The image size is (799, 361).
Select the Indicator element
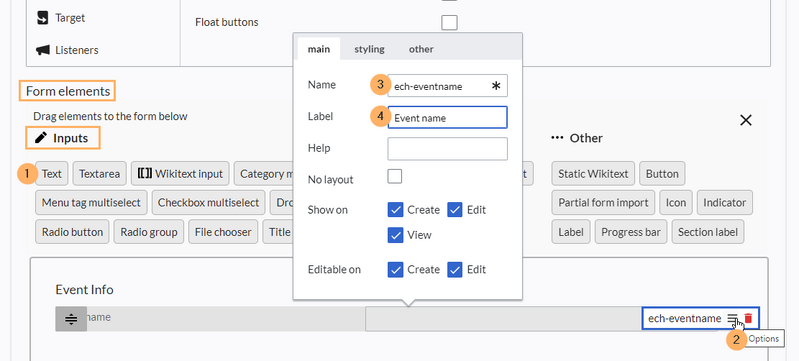tap(725, 202)
